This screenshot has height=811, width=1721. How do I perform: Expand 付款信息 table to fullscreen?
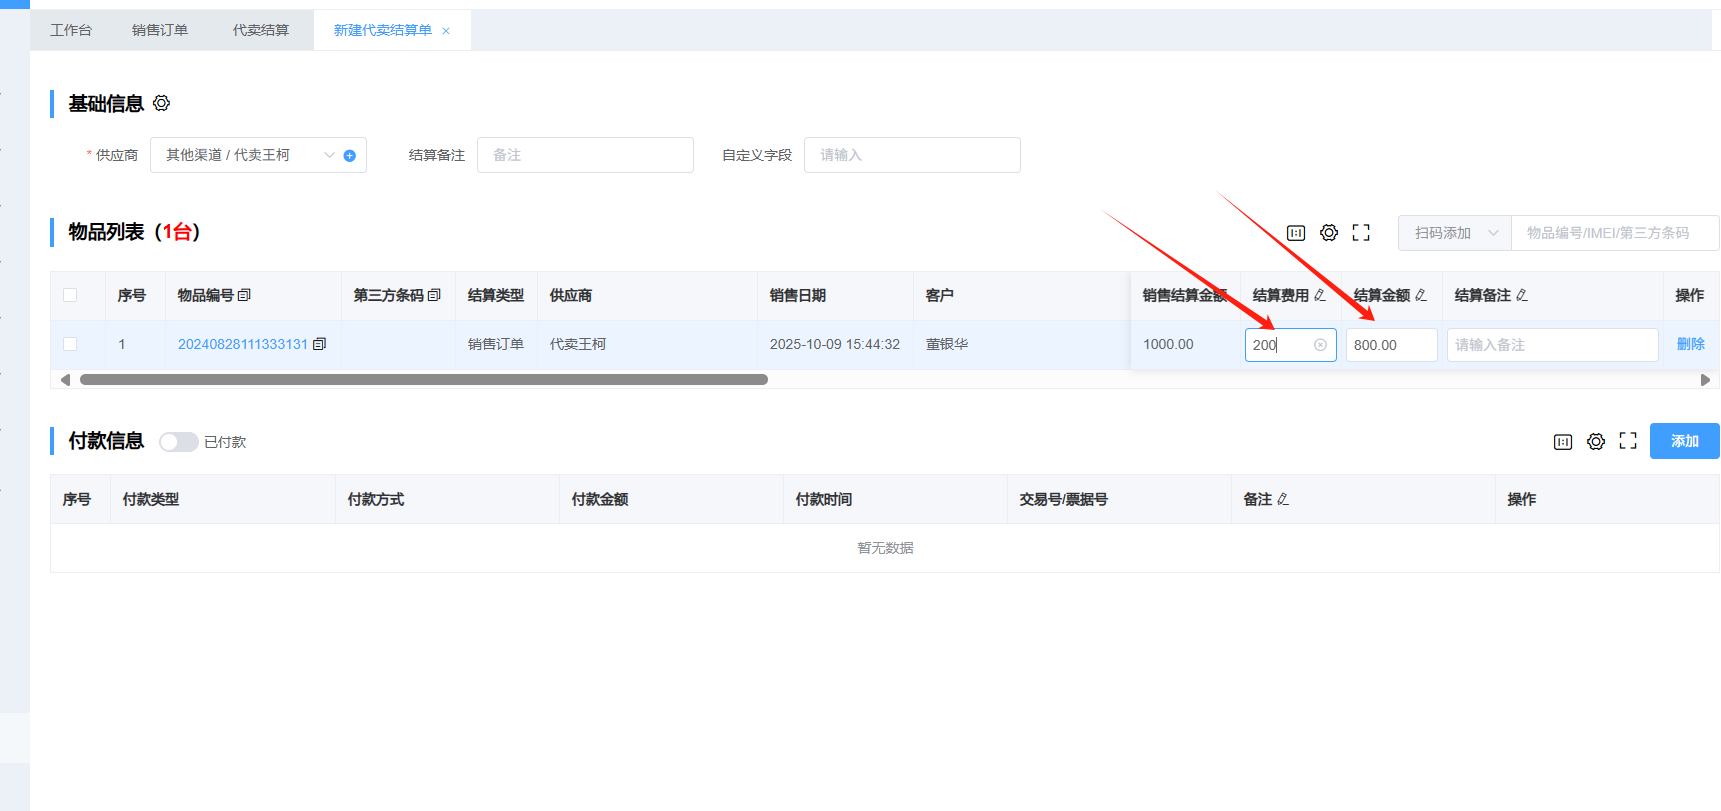click(x=1628, y=441)
